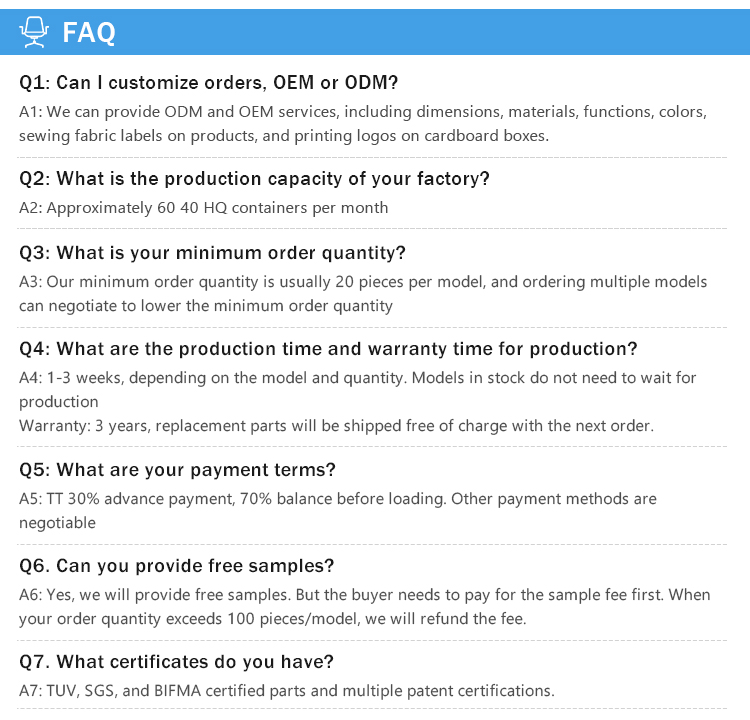Click the A2 60 40 HQ containers answer
The image size is (750, 720).
pos(203,208)
